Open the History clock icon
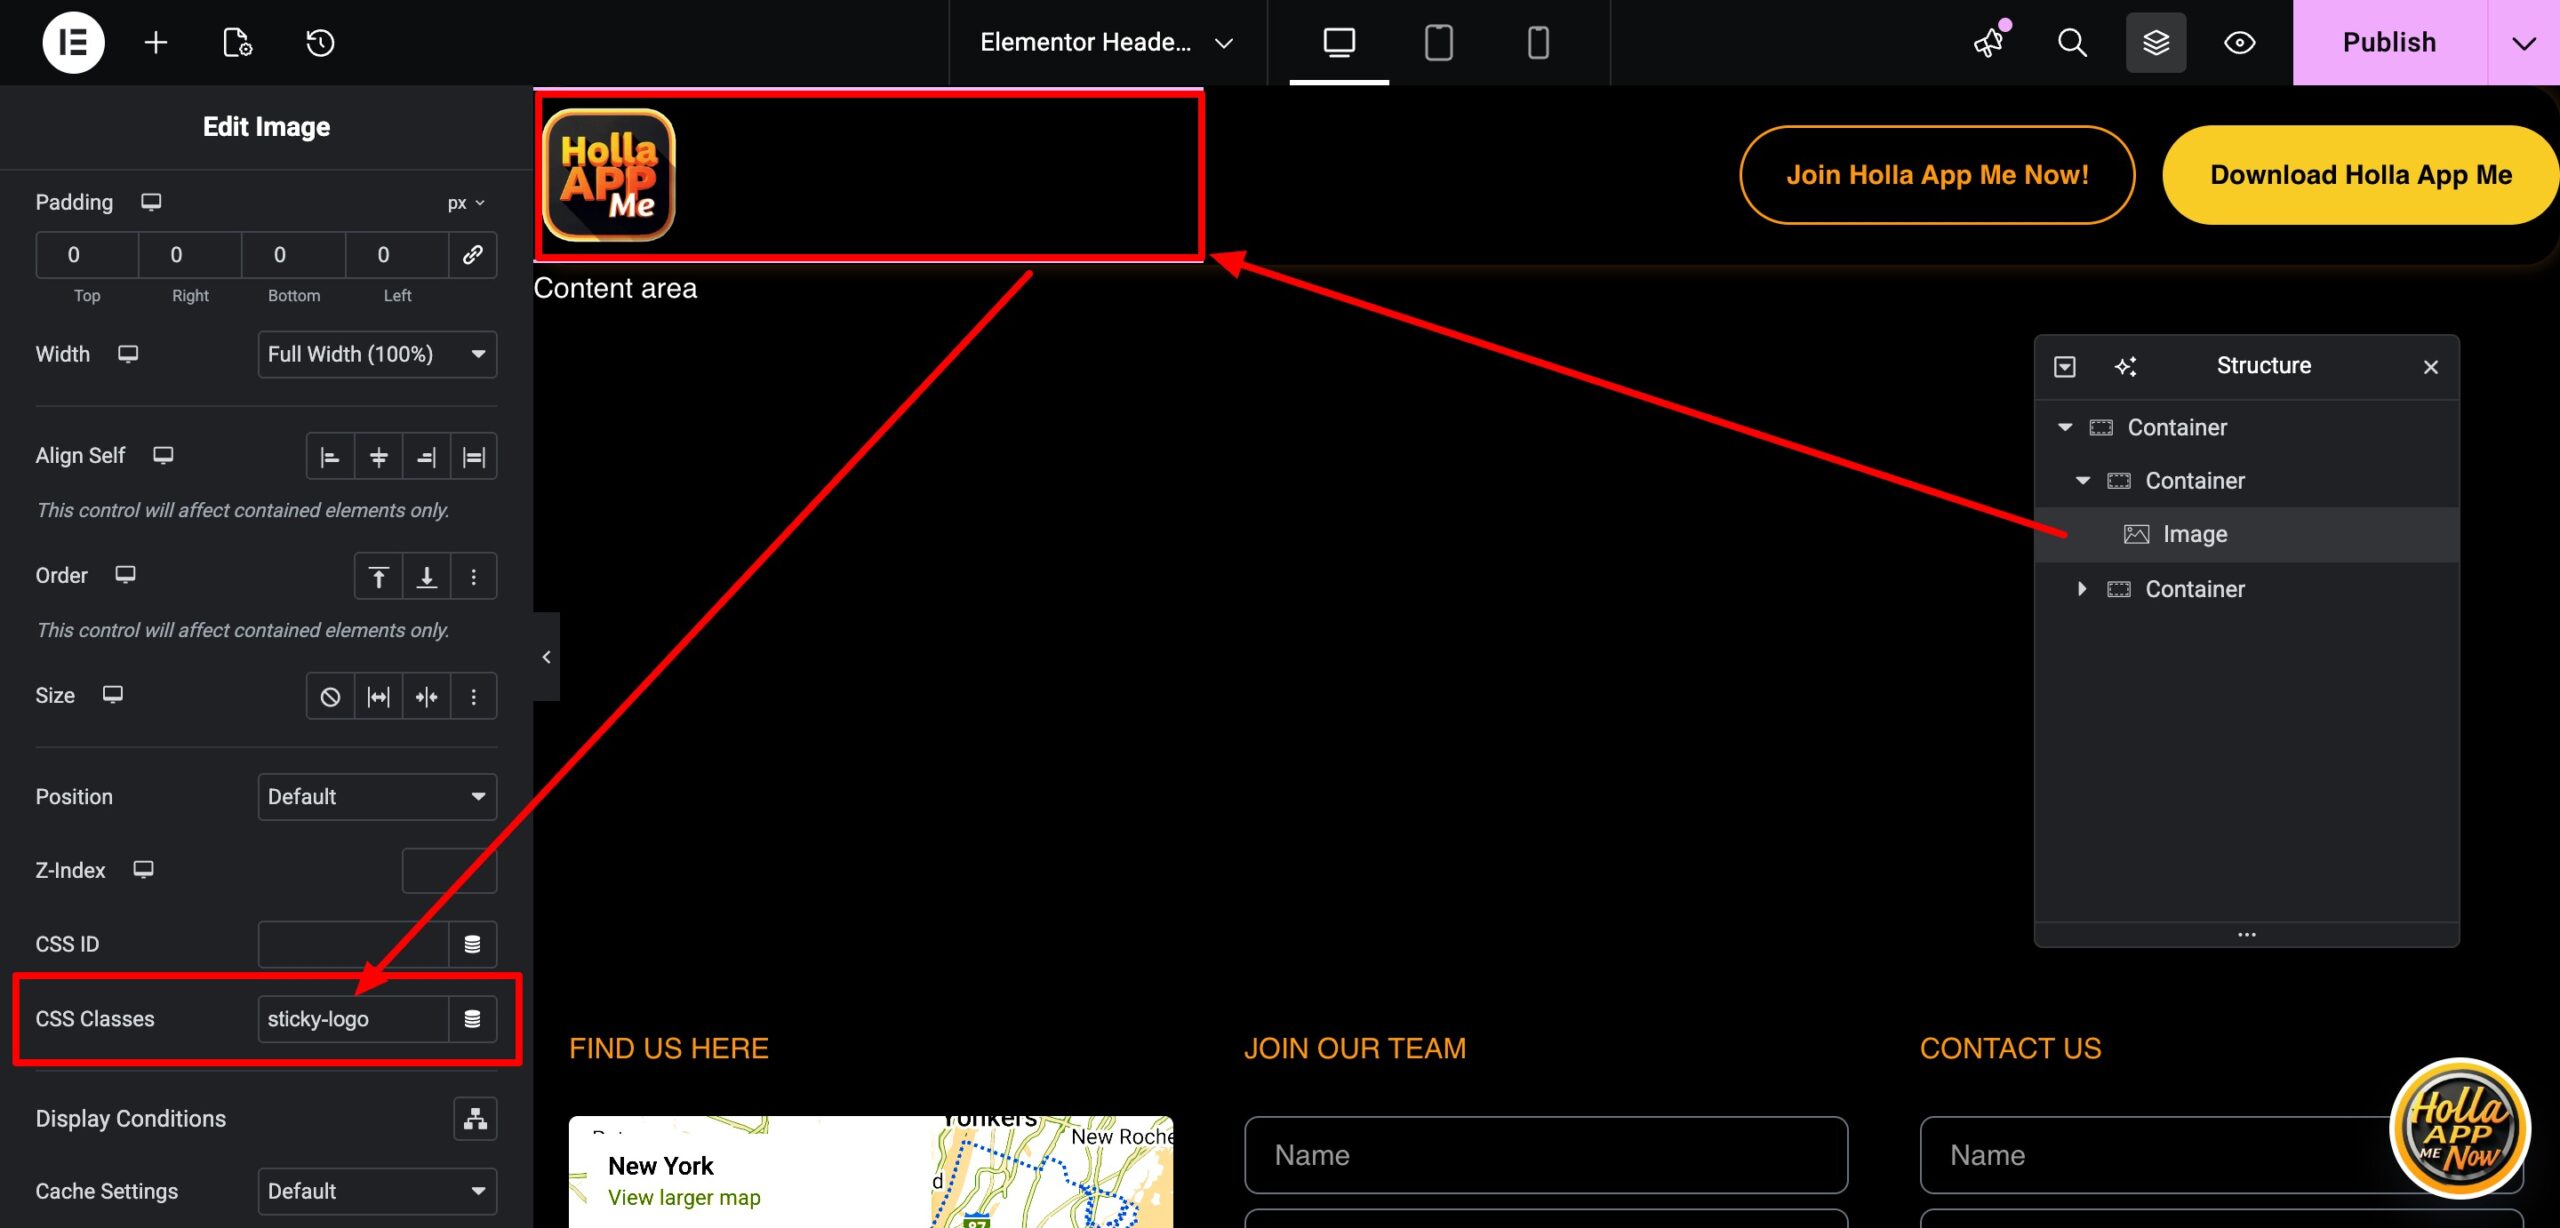The height and width of the screenshot is (1228, 2560). pyautogui.click(x=320, y=42)
